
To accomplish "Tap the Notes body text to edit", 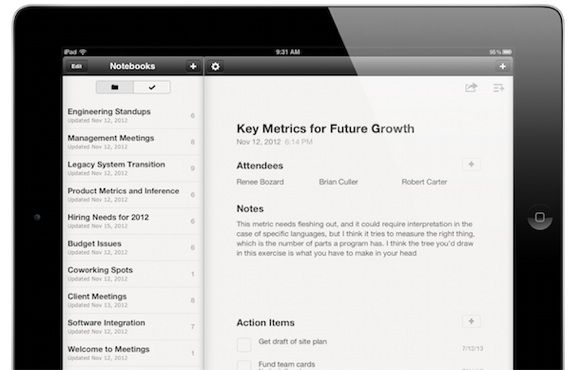I will (x=355, y=239).
